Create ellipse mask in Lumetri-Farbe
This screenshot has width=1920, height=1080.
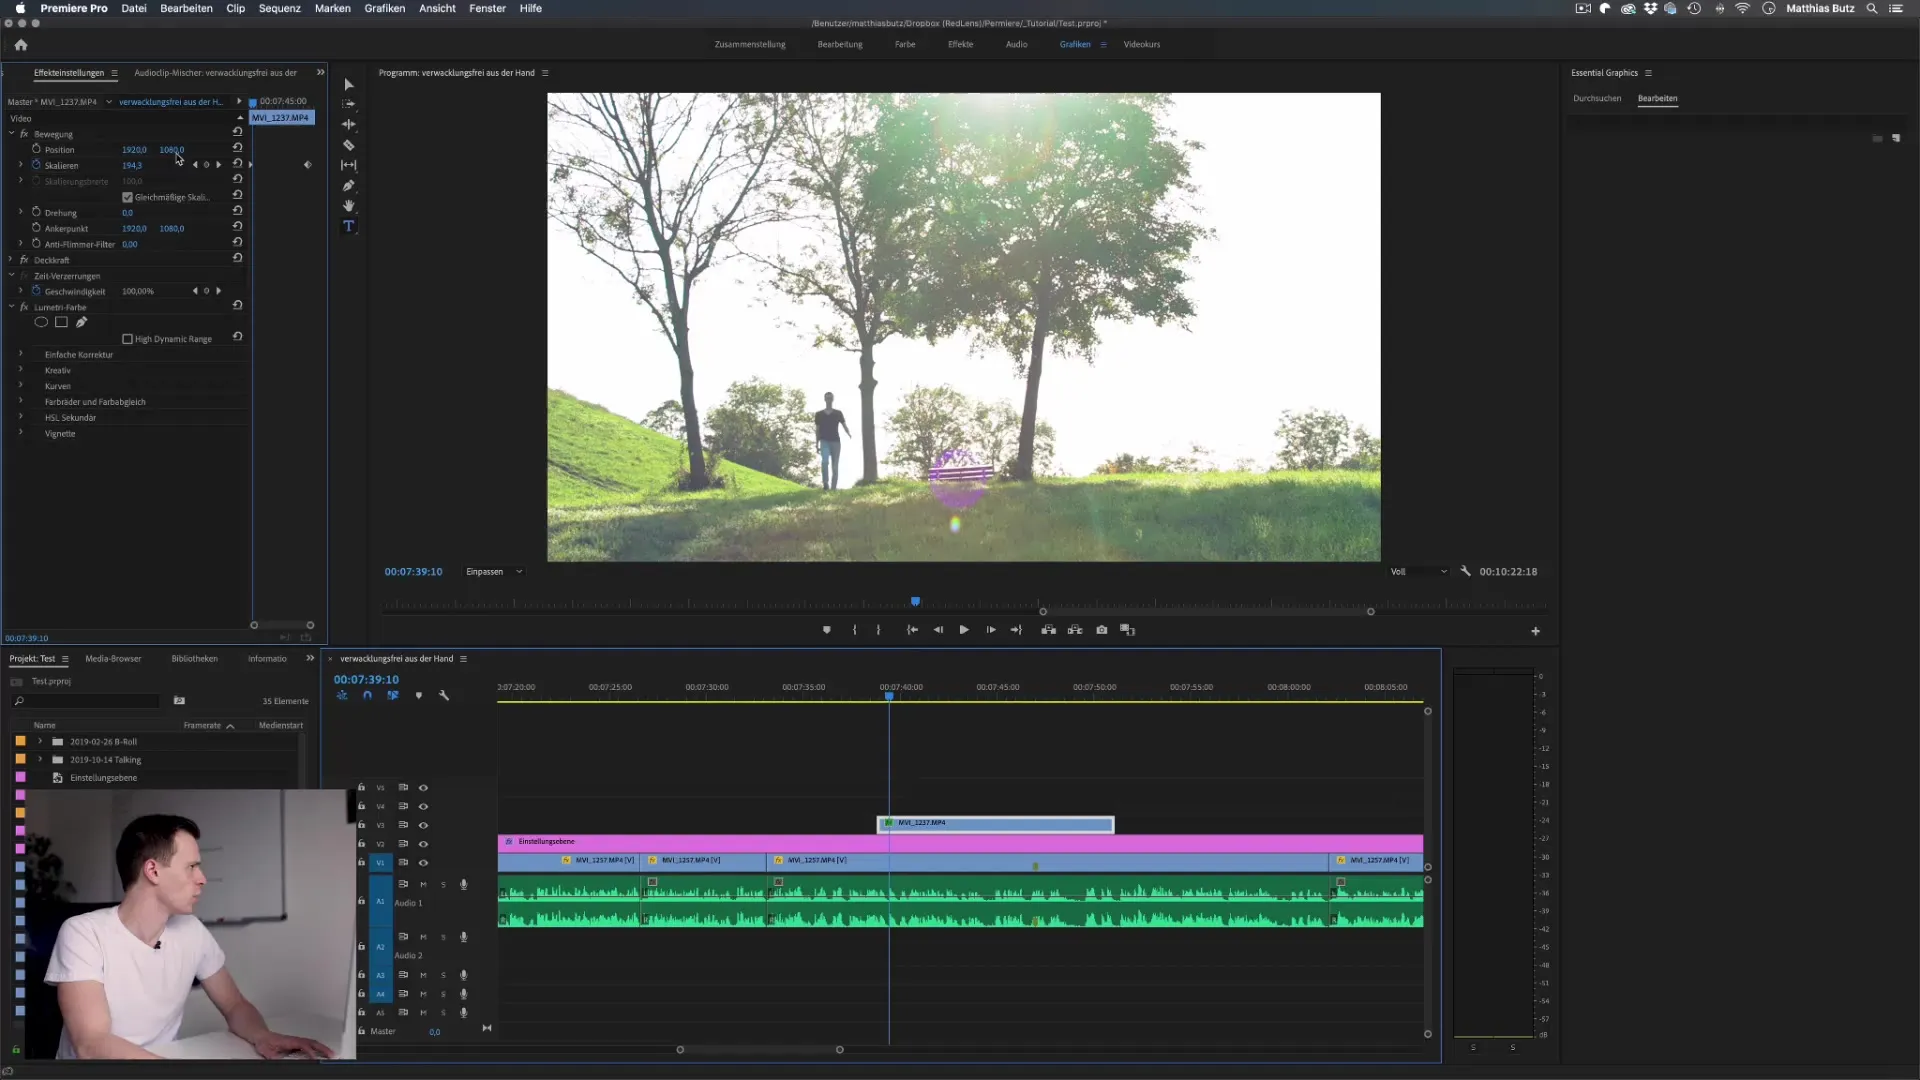(41, 322)
